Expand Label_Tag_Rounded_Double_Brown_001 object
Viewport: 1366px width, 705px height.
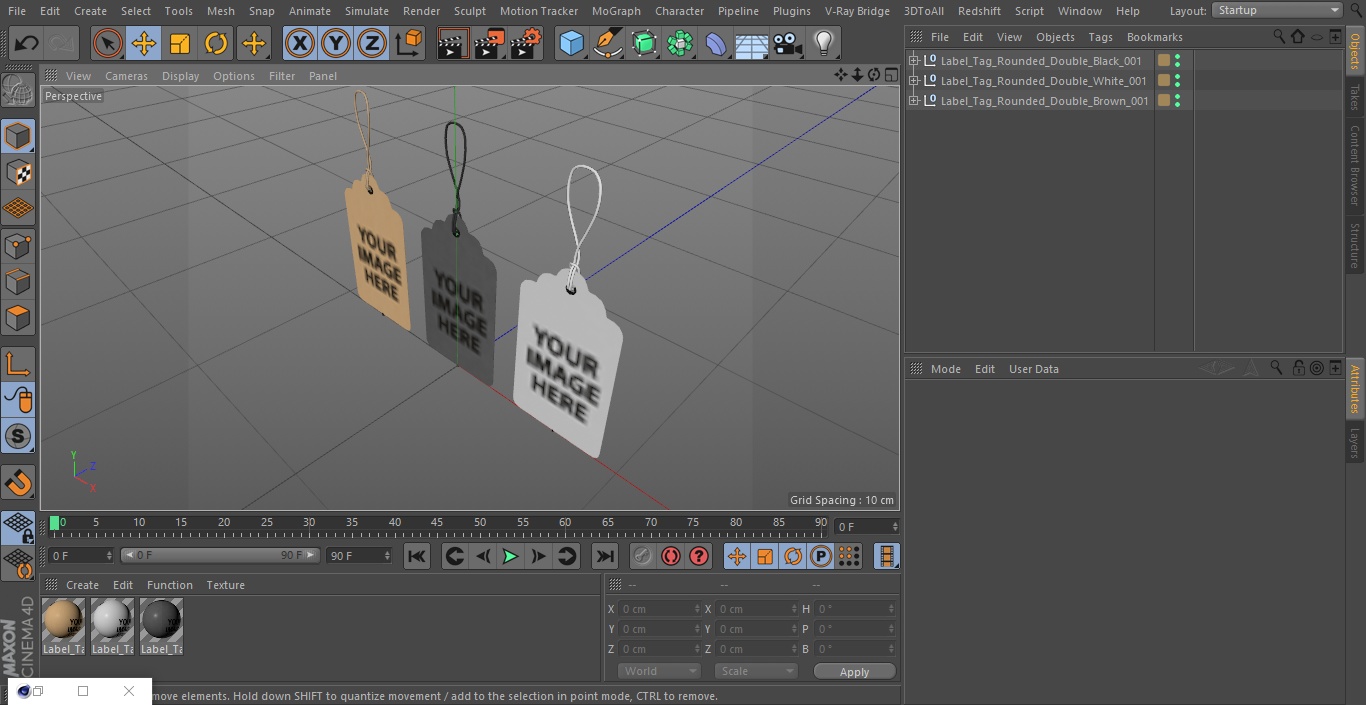[x=913, y=101]
